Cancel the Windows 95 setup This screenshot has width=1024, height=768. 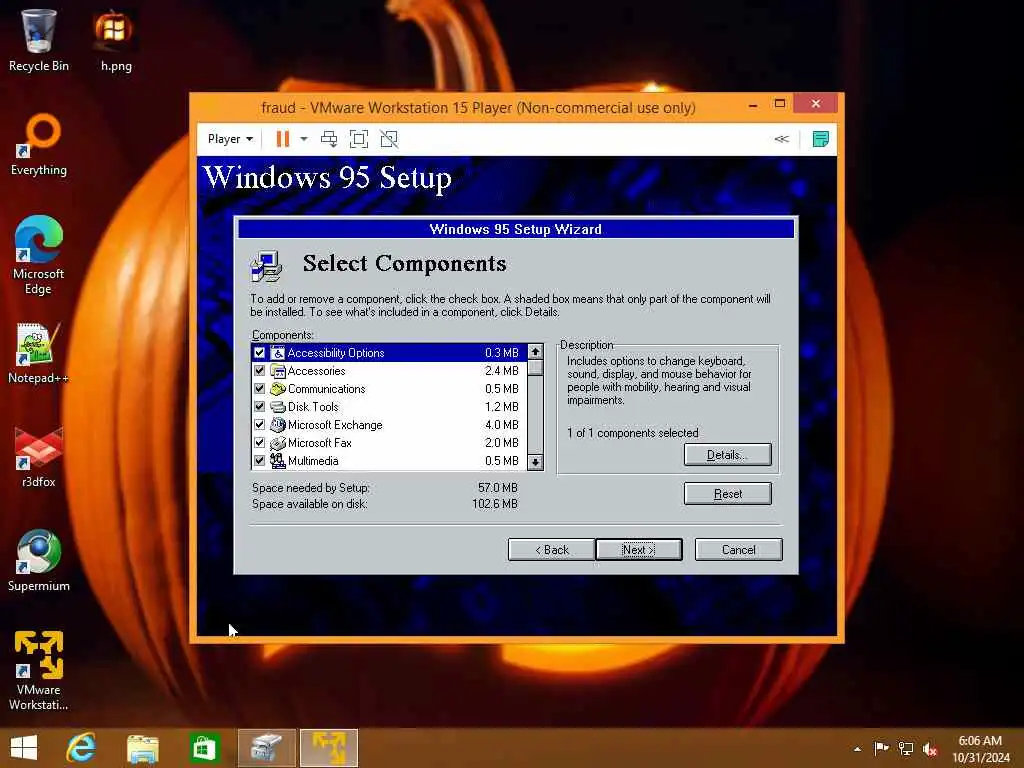(739, 550)
